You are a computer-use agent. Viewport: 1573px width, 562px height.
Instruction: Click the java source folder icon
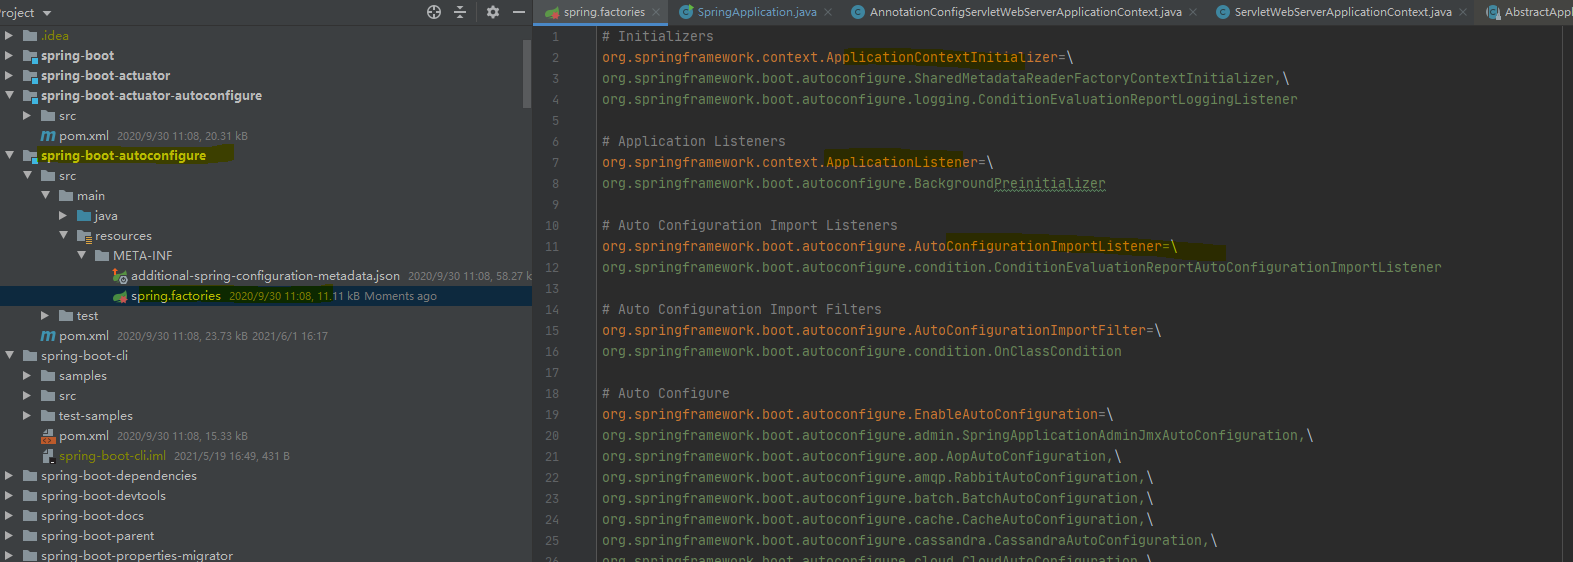click(x=84, y=216)
